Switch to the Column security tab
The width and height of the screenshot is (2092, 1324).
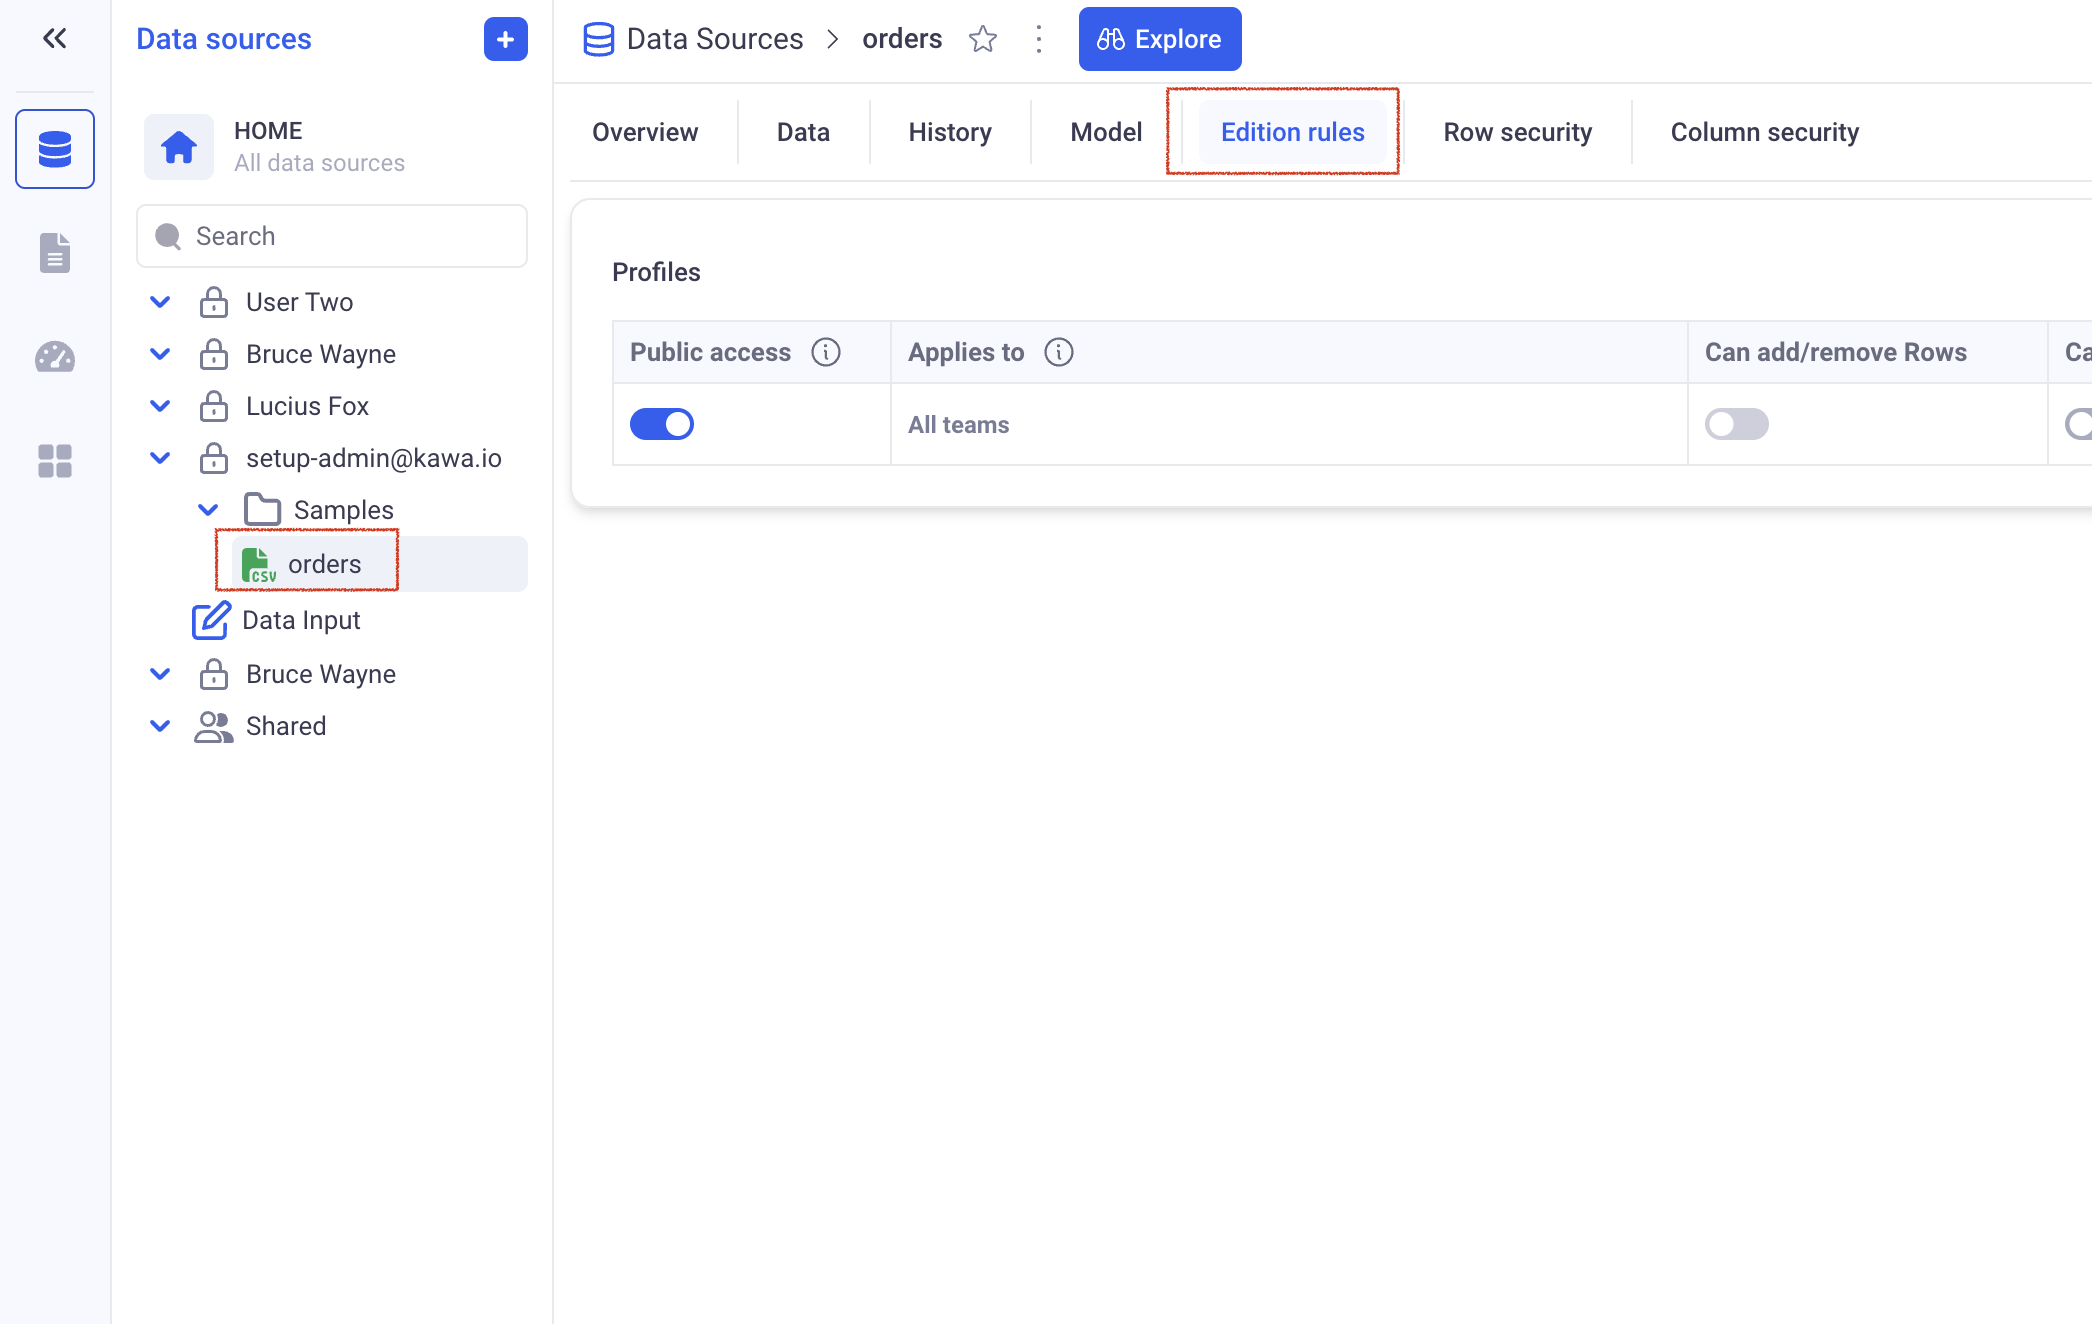(x=1764, y=132)
